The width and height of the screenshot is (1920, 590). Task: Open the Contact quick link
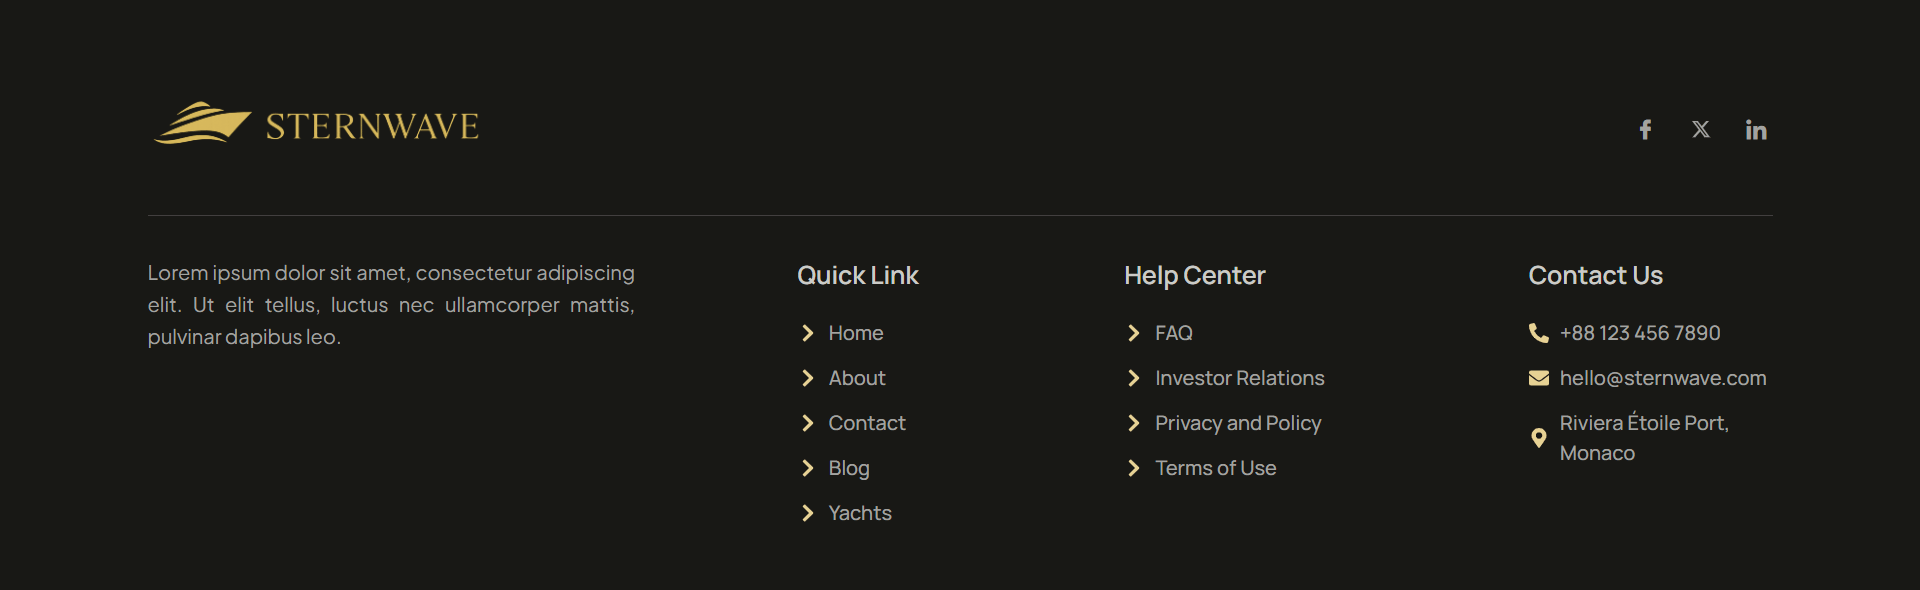click(x=867, y=423)
